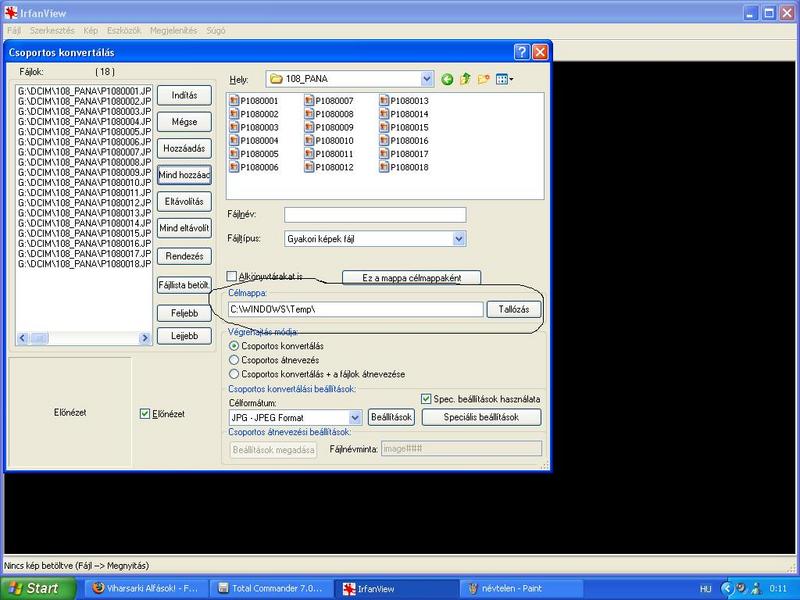Image resolution: width=800 pixels, height=600 pixels.
Task: Open the Célformátum JPG format dropdown
Action: [x=355, y=417]
